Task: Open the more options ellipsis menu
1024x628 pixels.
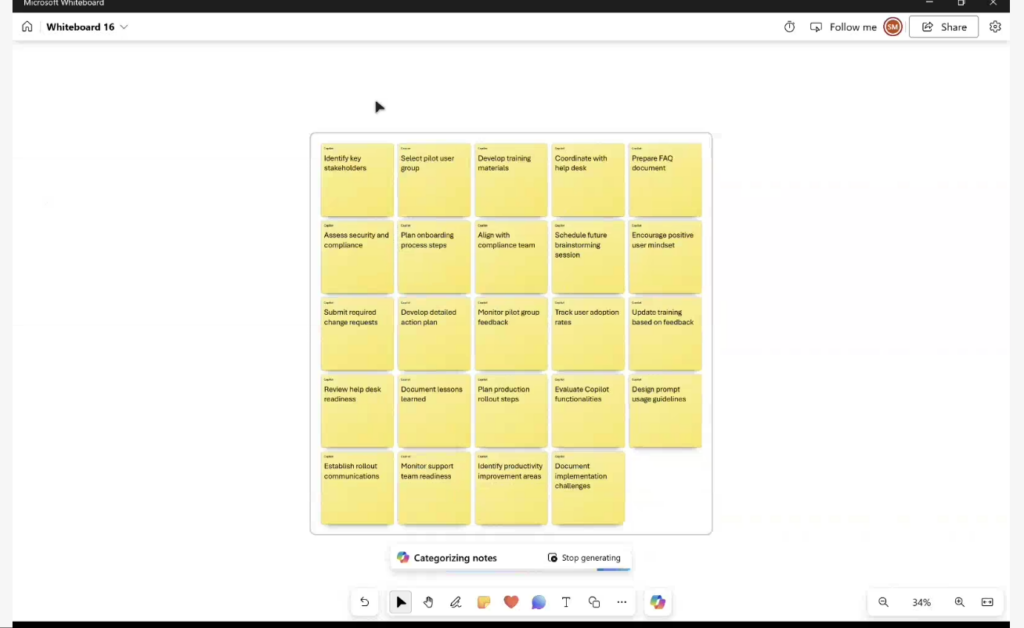Action: coord(622,602)
